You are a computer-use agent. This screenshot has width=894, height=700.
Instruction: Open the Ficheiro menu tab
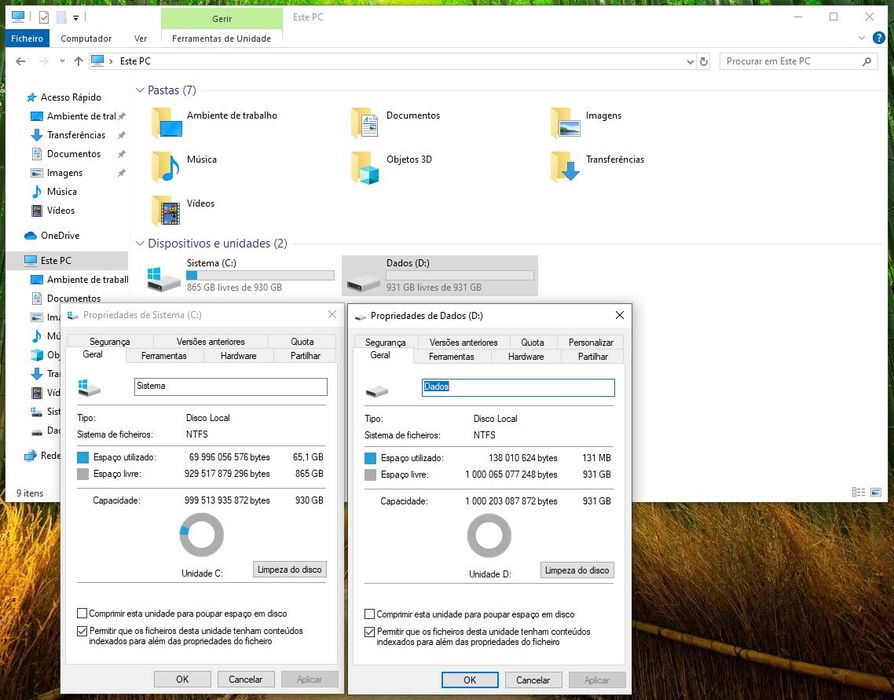(x=27, y=38)
